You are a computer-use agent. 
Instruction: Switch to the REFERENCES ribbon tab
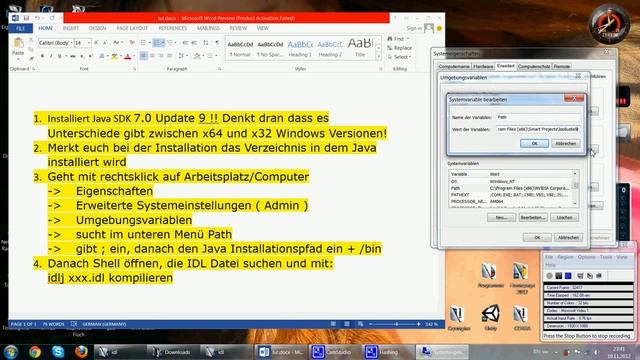pyautogui.click(x=172, y=28)
